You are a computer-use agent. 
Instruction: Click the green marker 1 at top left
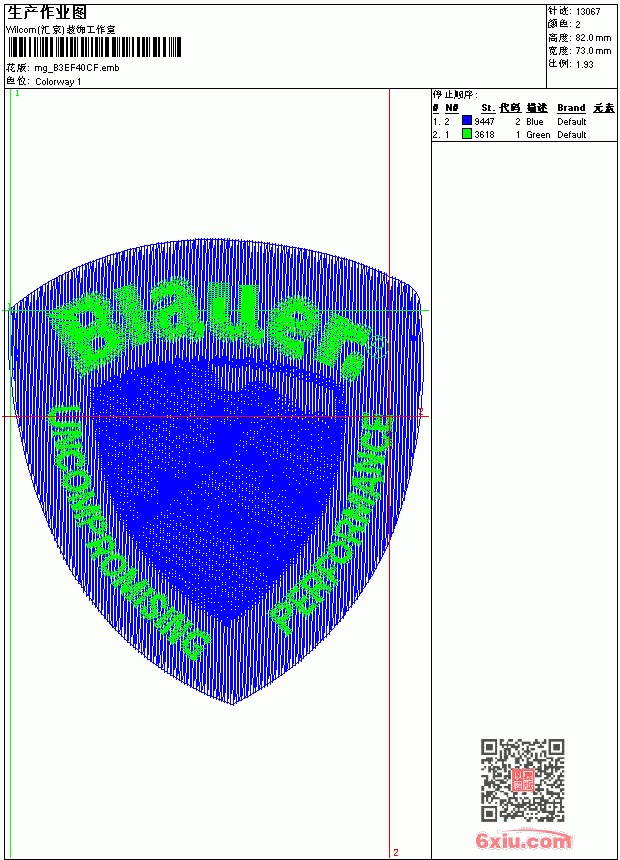pyautogui.click(x=17, y=94)
